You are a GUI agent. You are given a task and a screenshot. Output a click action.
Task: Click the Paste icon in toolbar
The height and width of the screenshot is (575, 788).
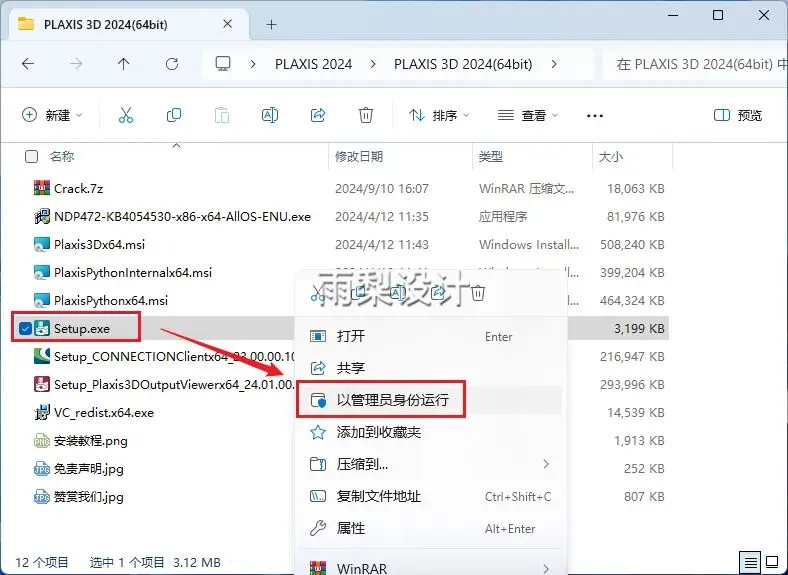click(x=222, y=116)
